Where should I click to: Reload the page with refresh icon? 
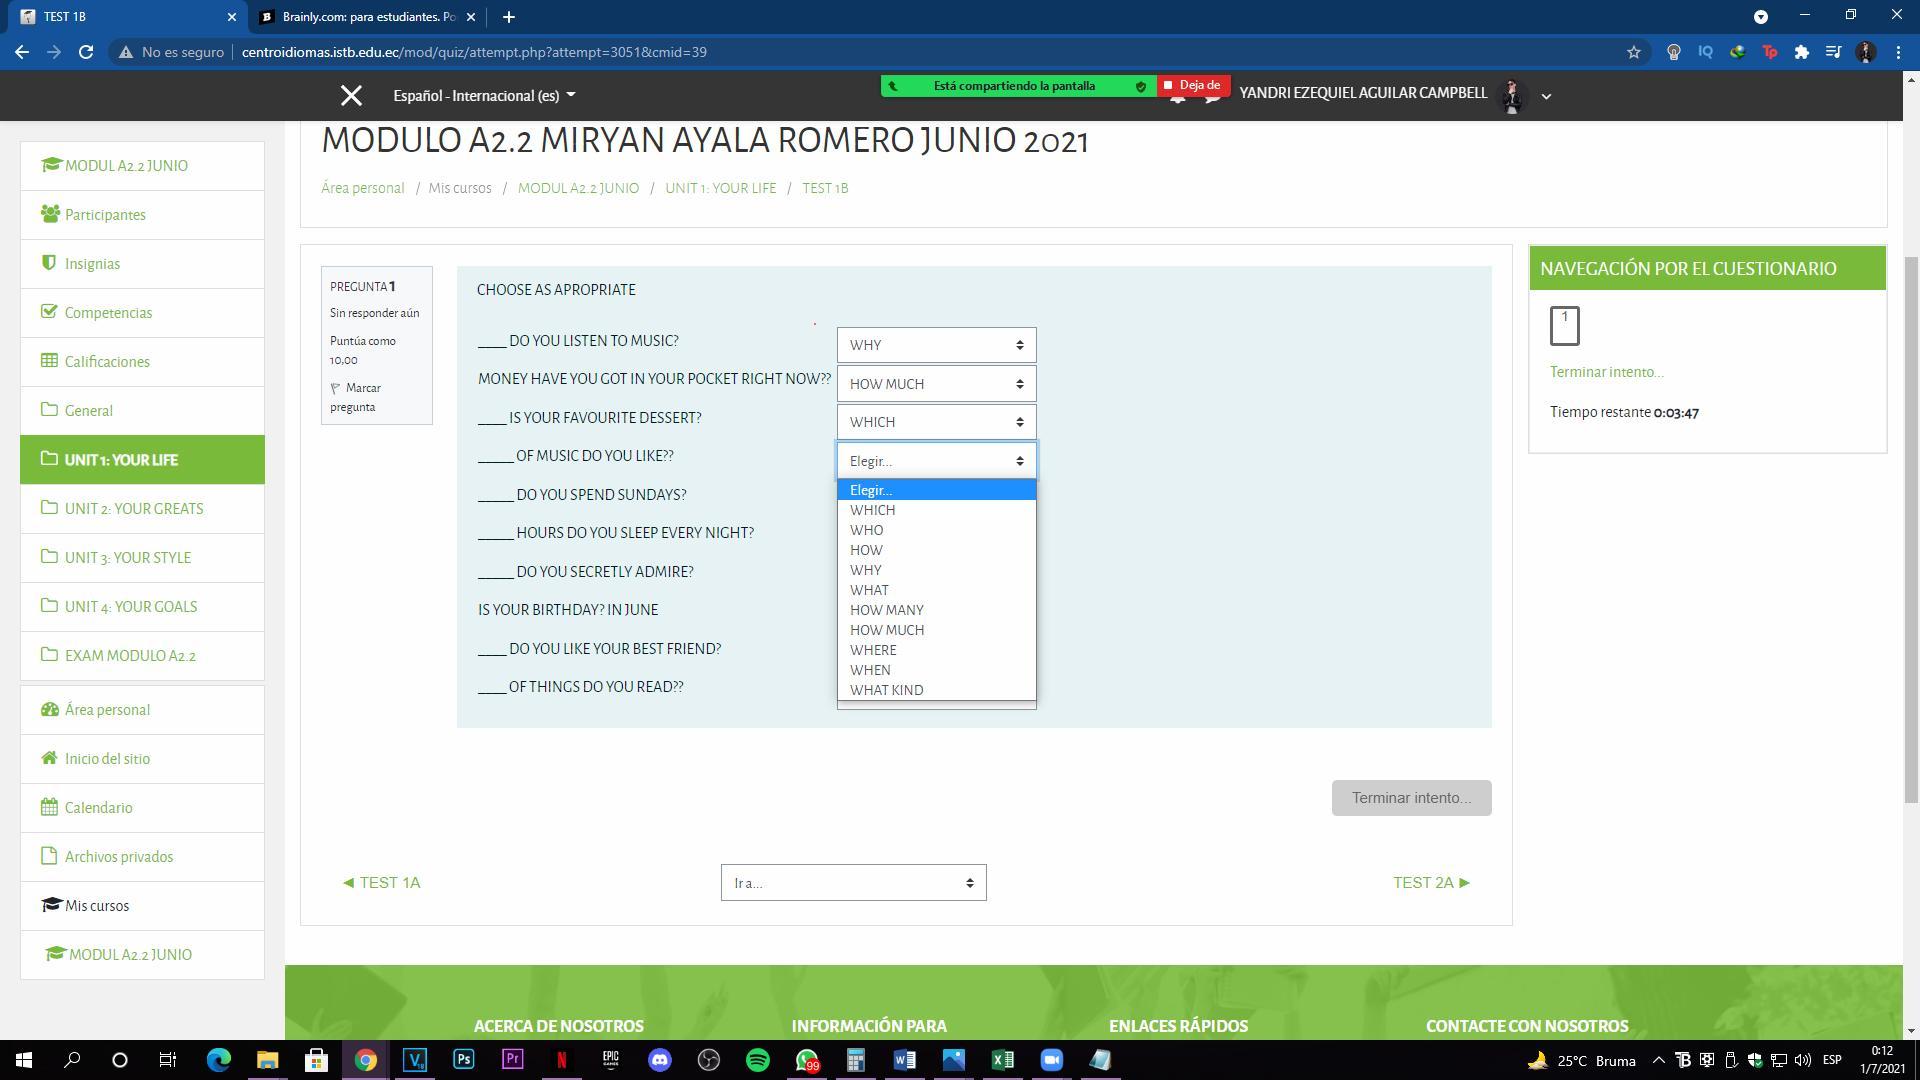86,52
